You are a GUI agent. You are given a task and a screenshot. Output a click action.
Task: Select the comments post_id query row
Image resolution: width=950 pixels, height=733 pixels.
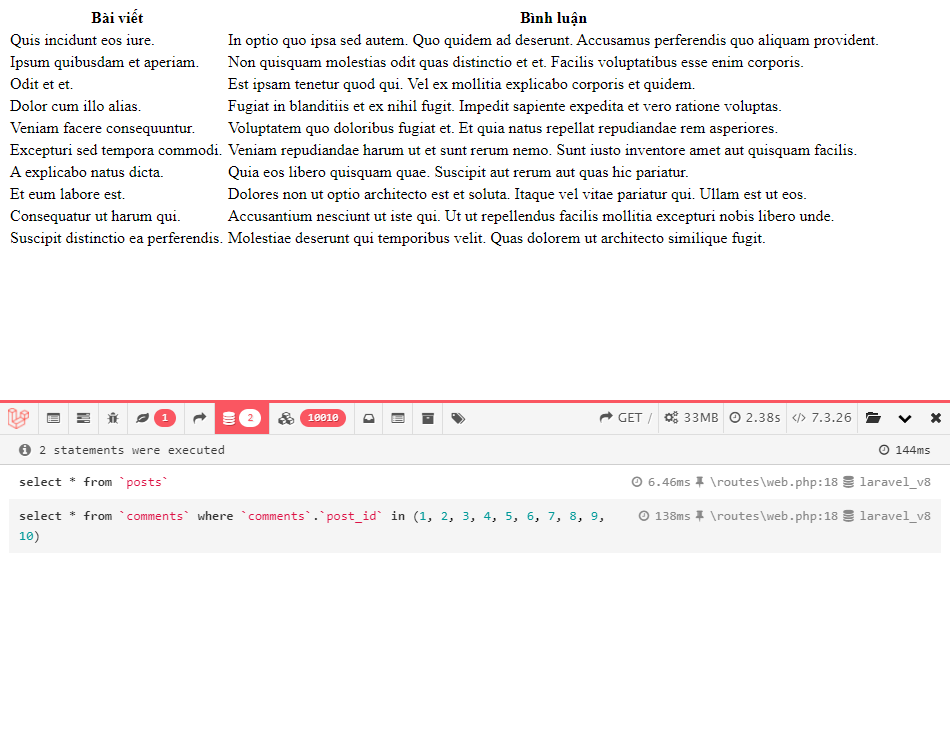[x=475, y=526]
